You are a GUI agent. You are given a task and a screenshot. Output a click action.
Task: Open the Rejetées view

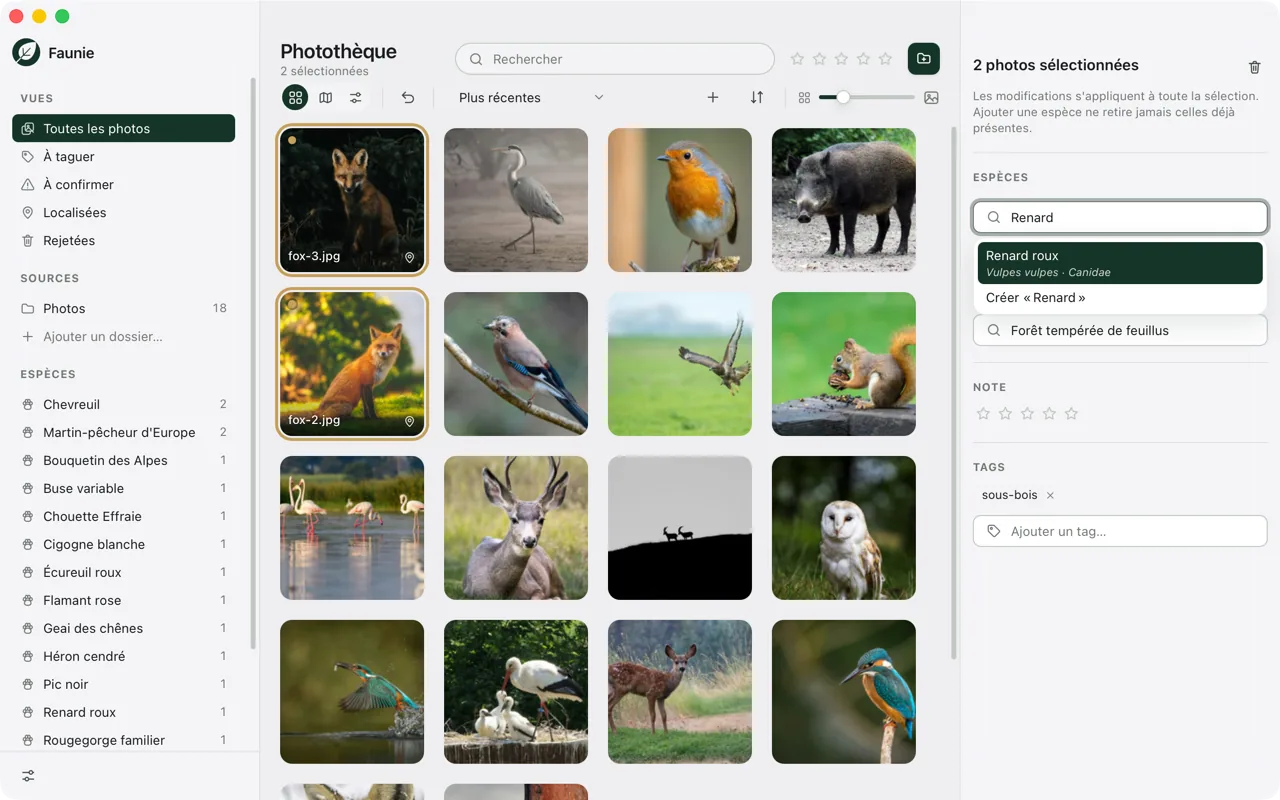124,241
